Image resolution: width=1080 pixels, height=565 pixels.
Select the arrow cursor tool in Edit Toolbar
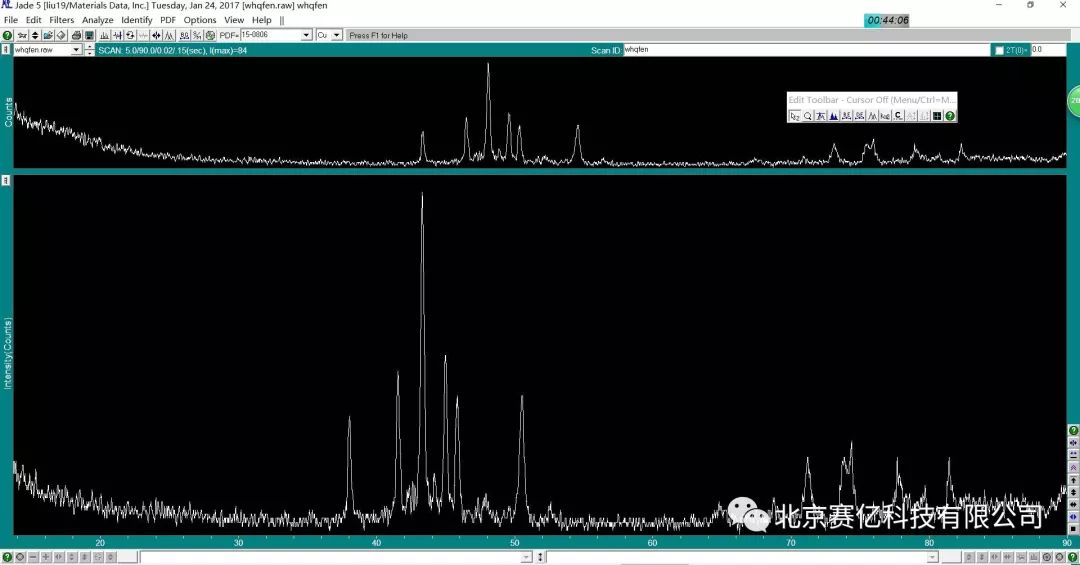(x=795, y=116)
